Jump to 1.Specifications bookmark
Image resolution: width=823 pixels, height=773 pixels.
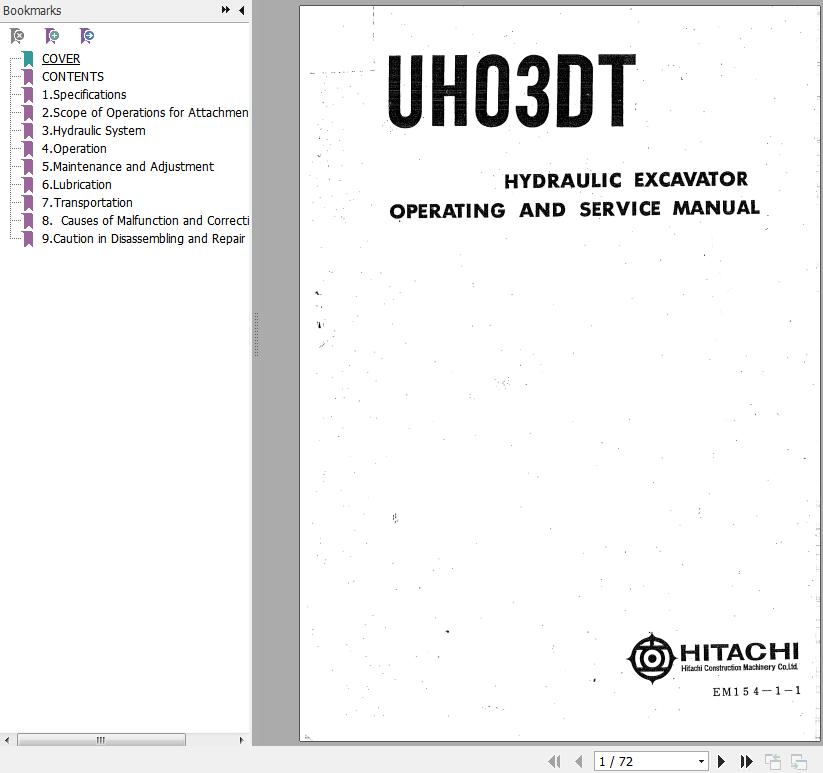pyautogui.click(x=84, y=94)
